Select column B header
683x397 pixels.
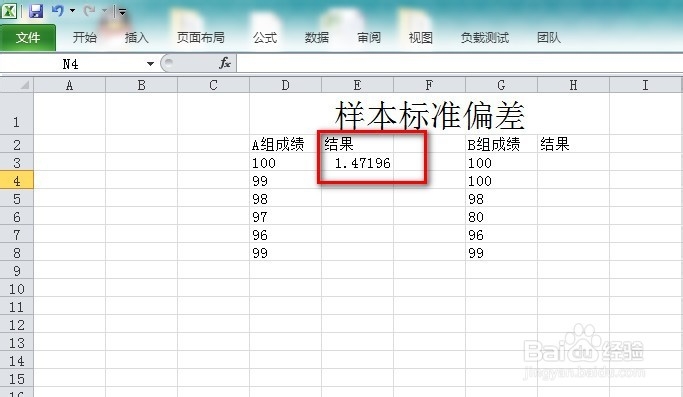point(142,85)
